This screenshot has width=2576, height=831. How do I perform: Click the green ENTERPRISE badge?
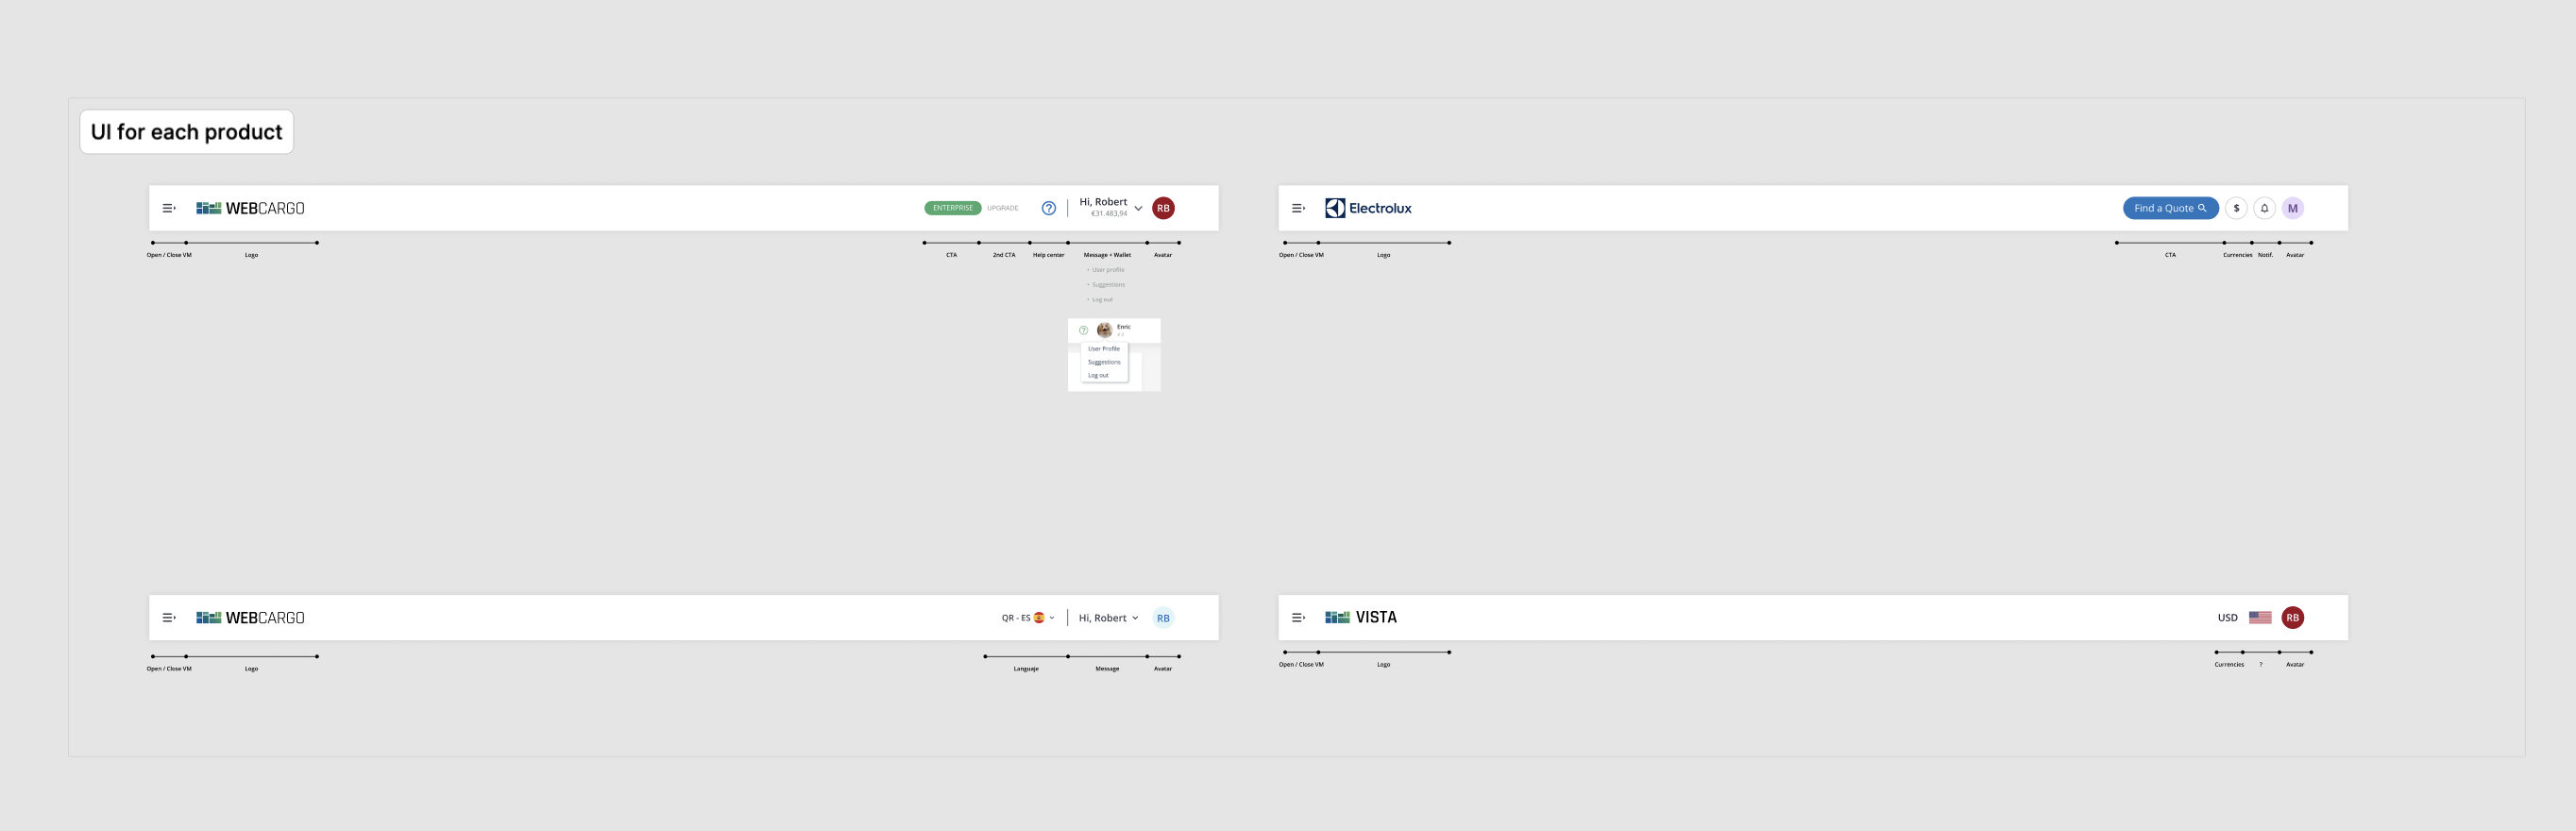[952, 208]
